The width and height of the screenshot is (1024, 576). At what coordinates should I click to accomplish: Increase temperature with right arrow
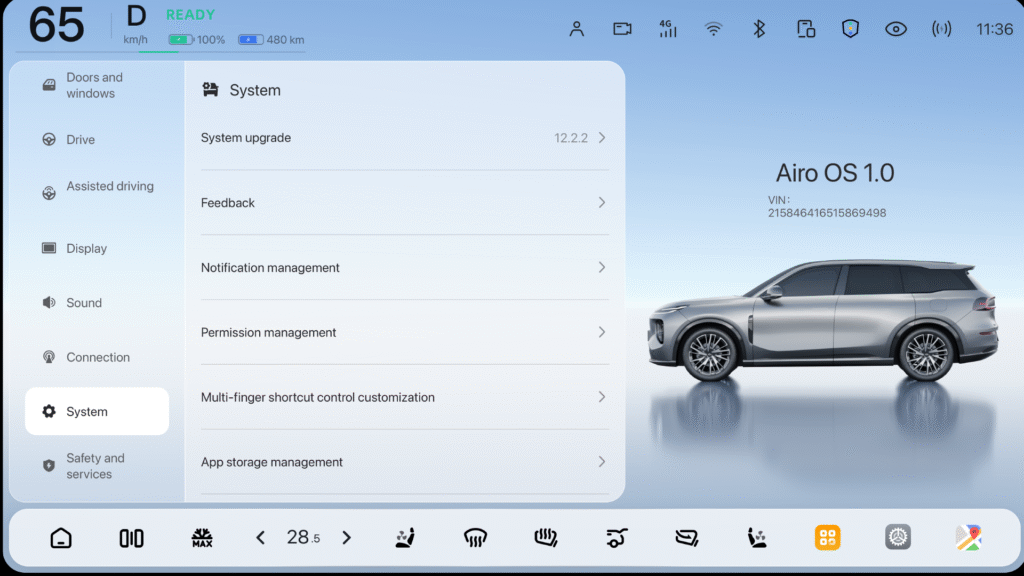[x=347, y=537]
